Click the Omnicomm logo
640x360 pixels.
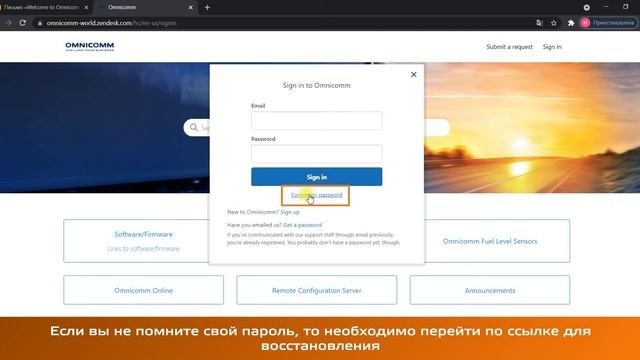coord(90,47)
